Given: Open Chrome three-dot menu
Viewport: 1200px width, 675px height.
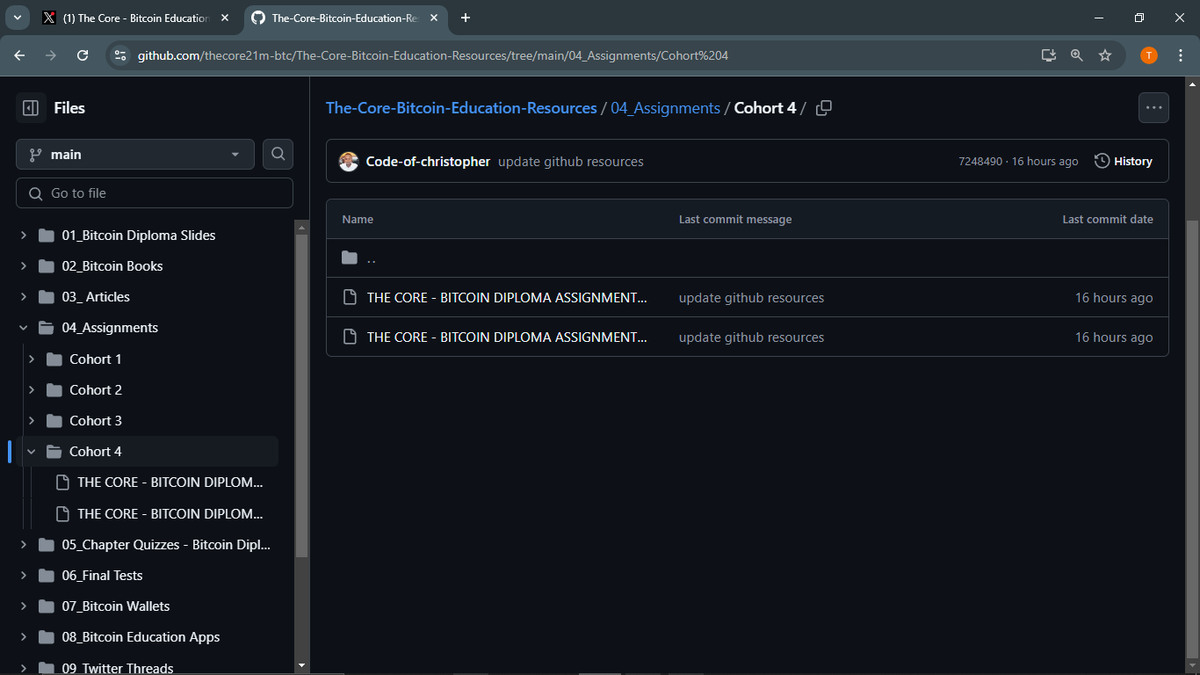Looking at the screenshot, I should [1180, 55].
